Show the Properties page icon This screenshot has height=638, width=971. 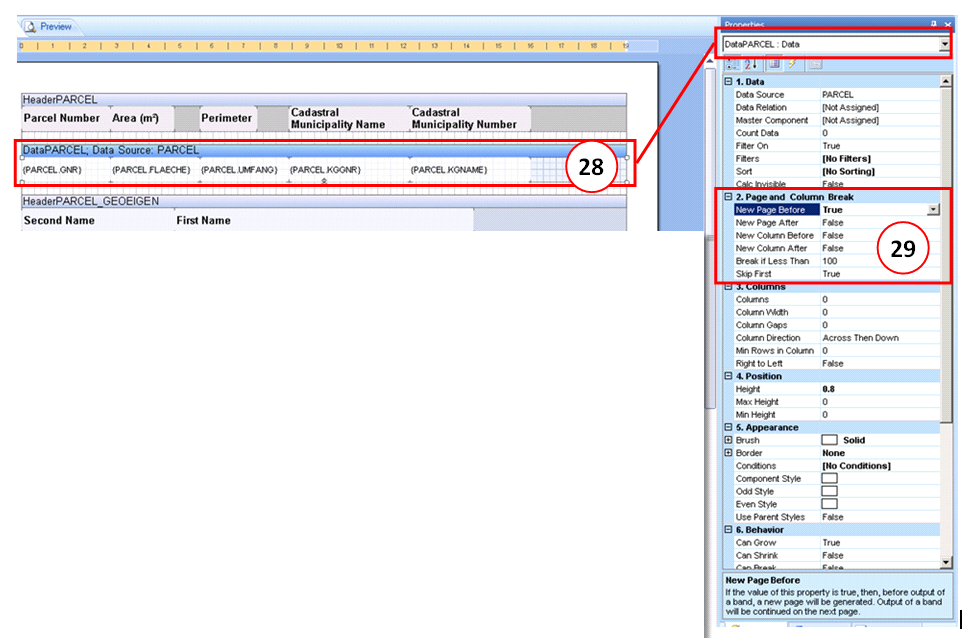(772, 64)
